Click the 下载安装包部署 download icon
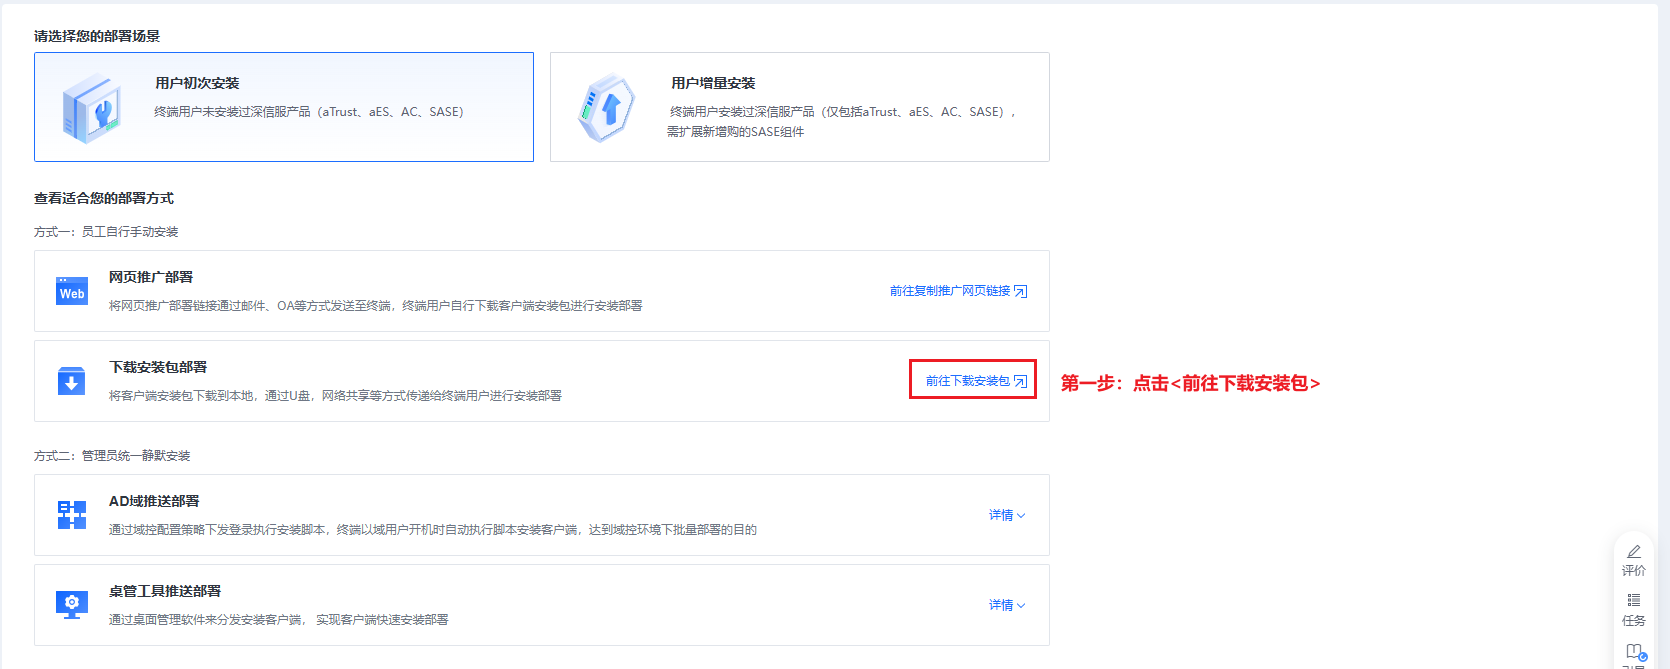This screenshot has height=669, width=1670. point(72,381)
